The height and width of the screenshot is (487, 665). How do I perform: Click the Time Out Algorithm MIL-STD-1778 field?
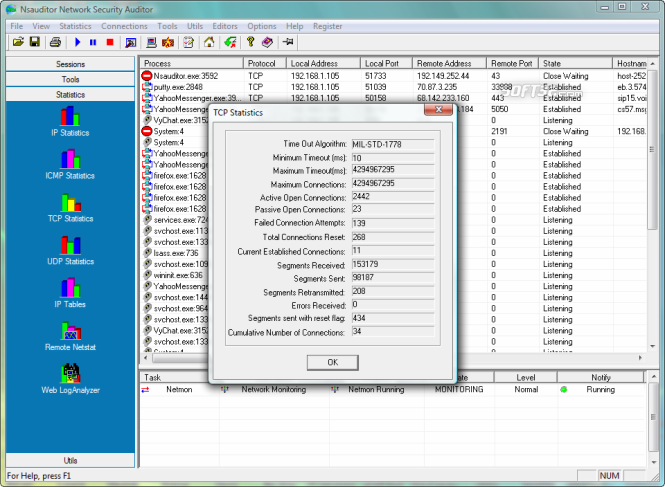click(393, 144)
